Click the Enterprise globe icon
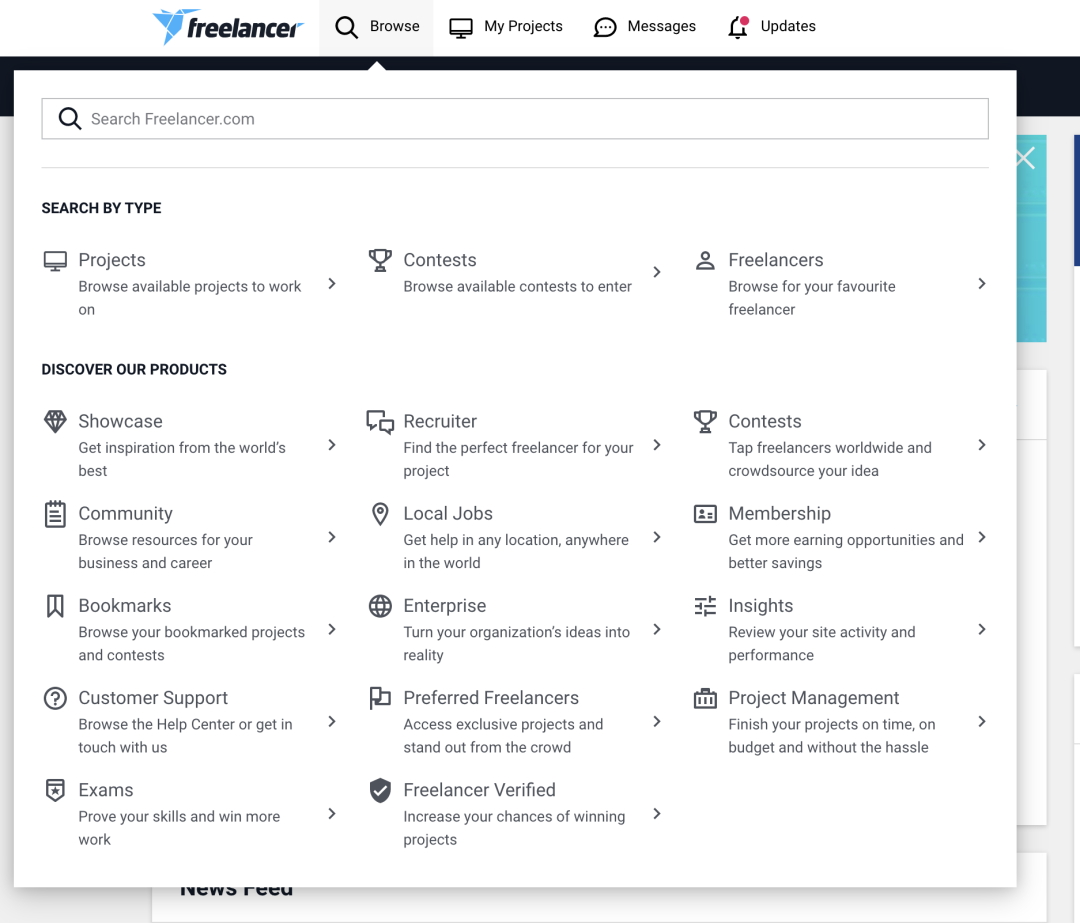The image size is (1080, 923). click(x=380, y=606)
